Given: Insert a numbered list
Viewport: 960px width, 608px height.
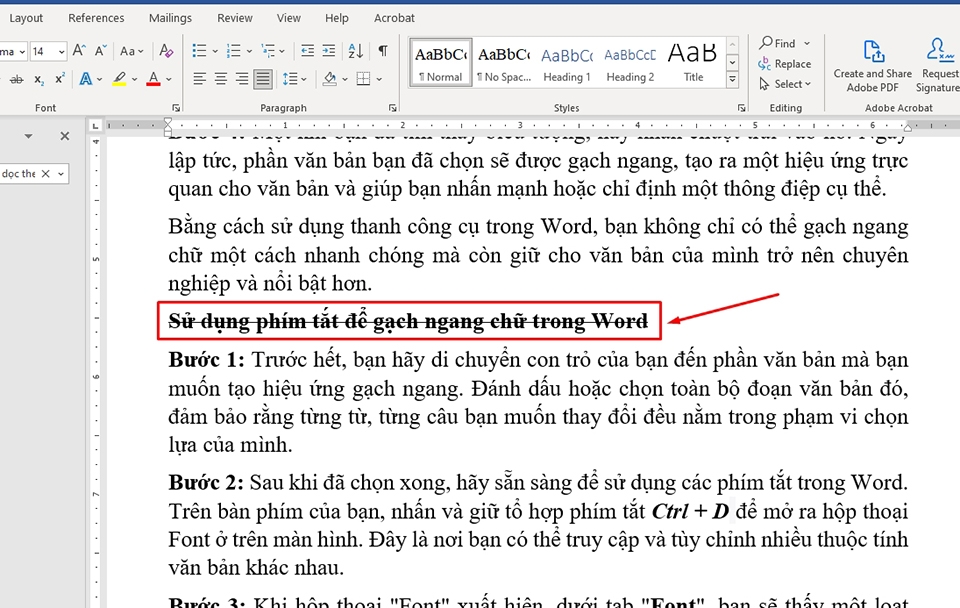Looking at the screenshot, I should pos(234,51).
